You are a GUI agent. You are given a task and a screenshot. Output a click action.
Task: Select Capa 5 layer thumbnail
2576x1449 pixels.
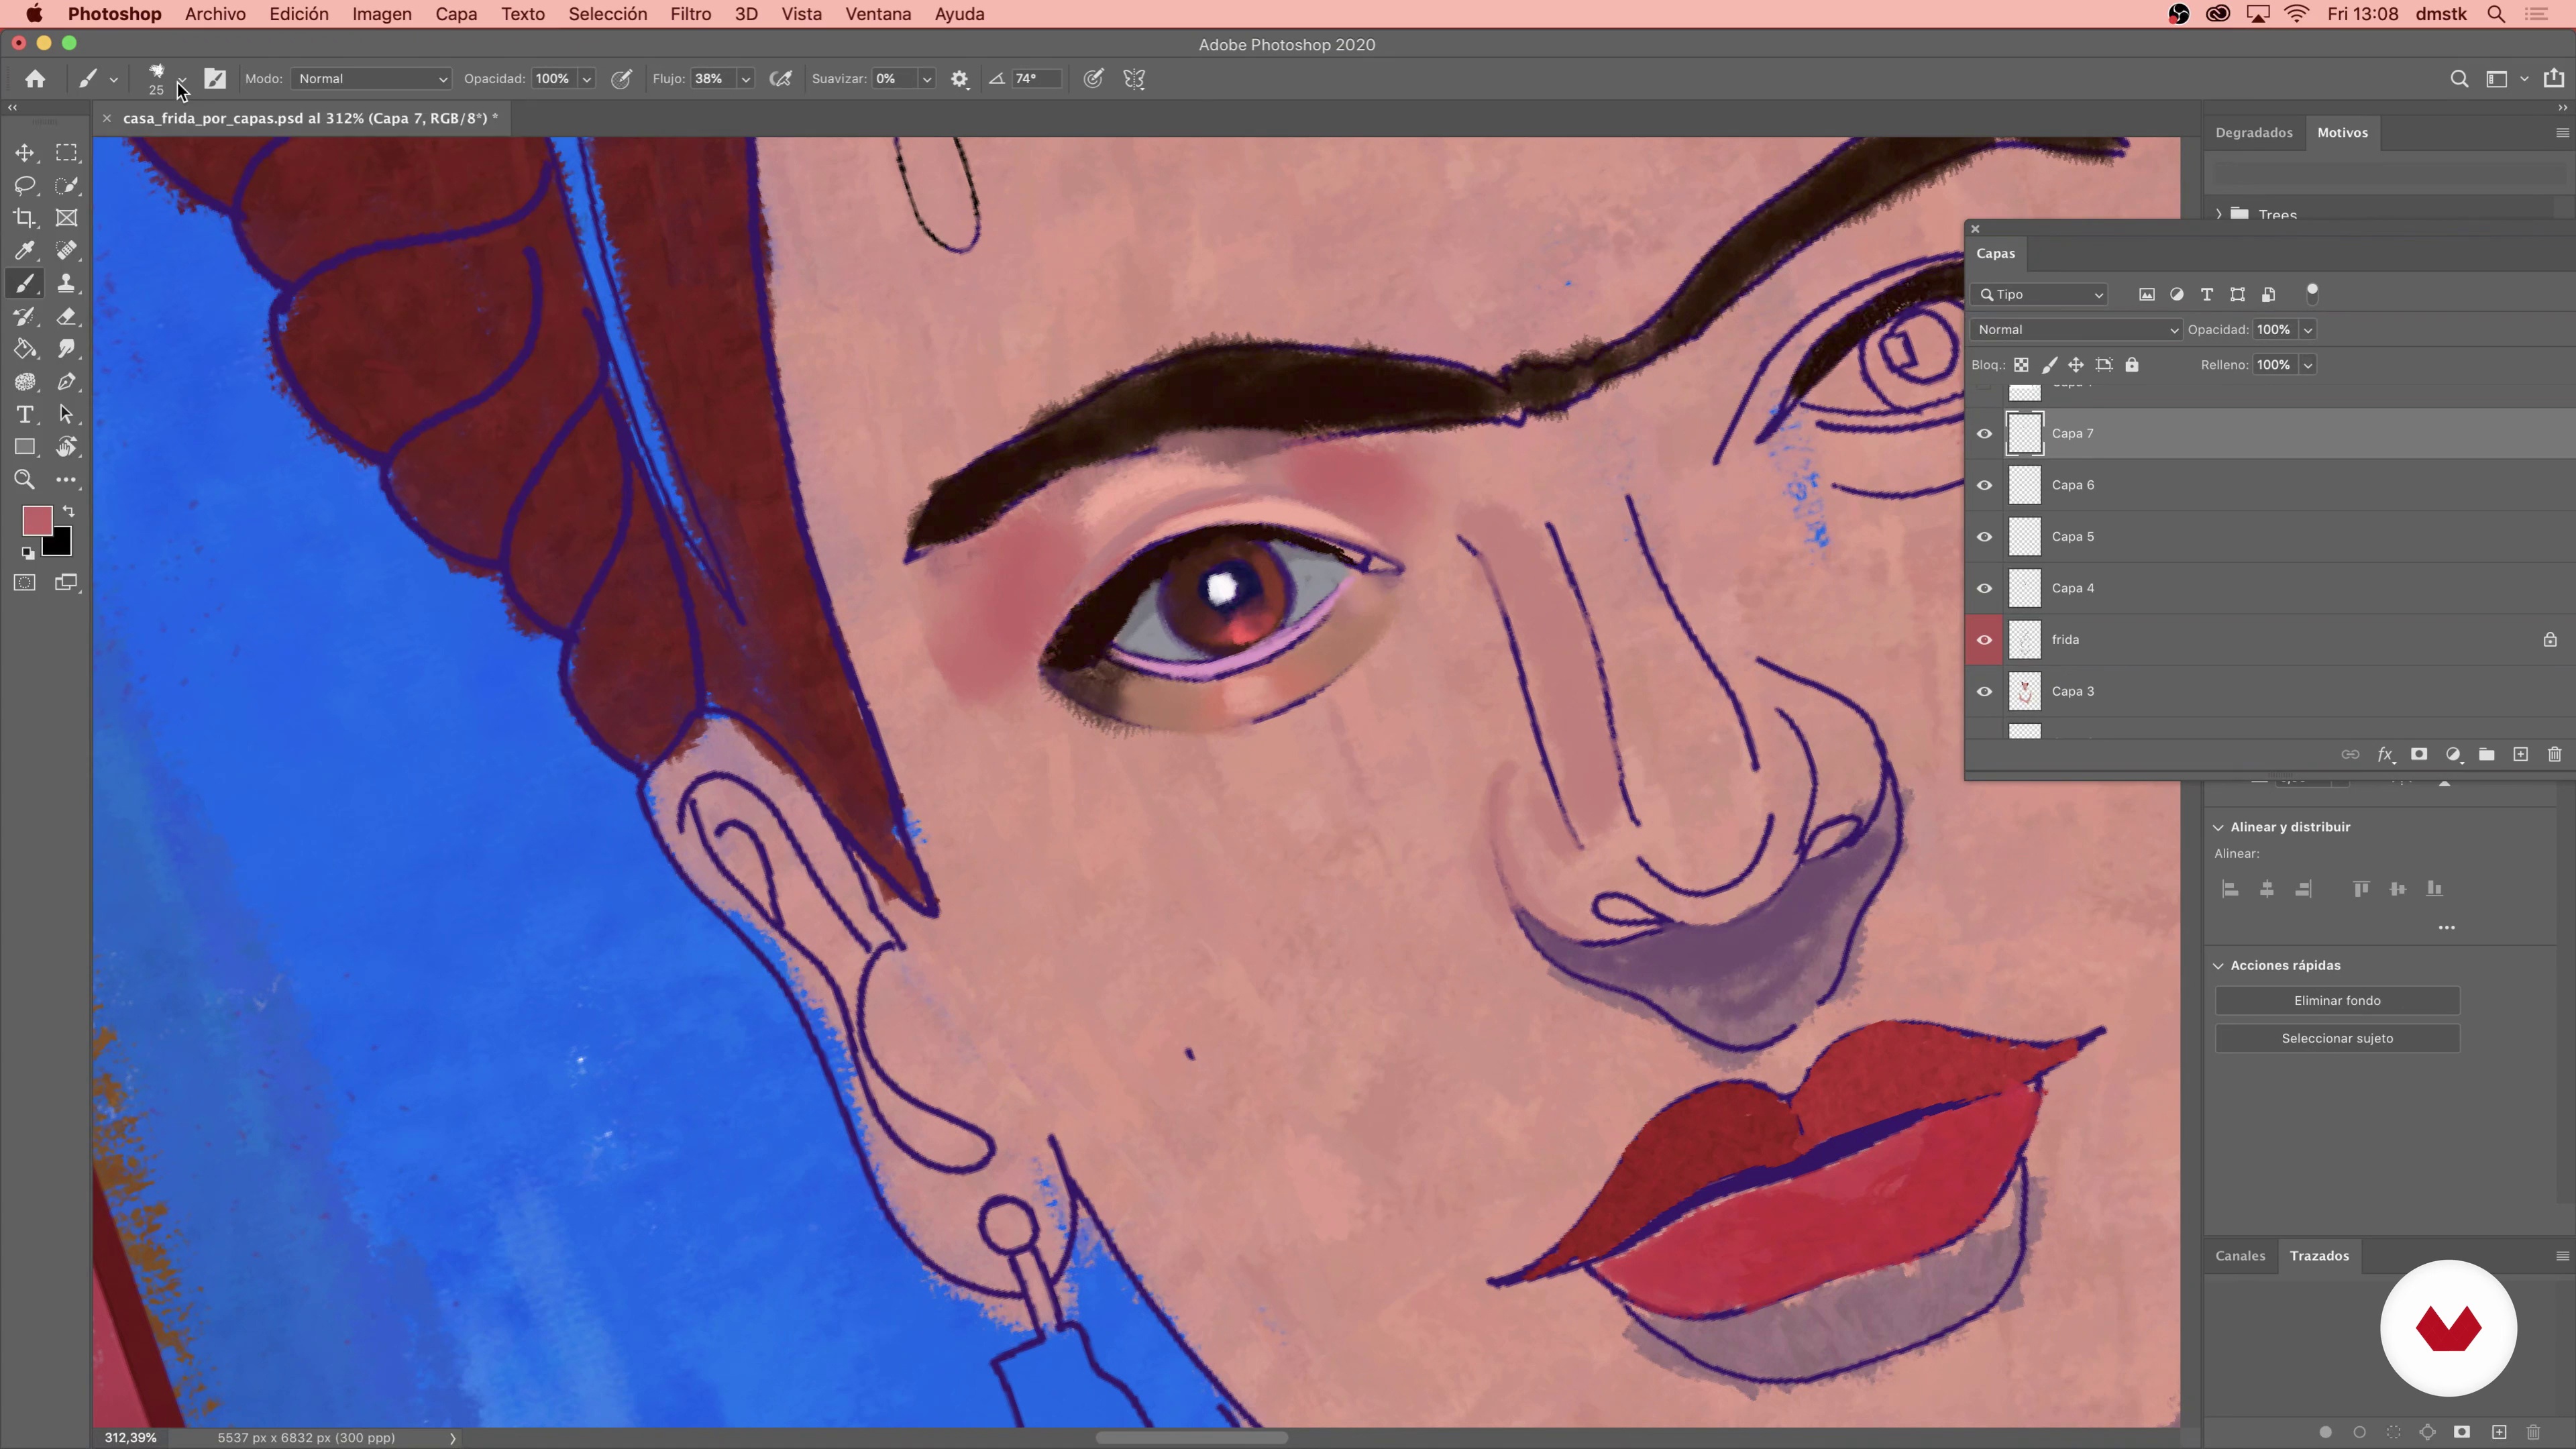(2025, 537)
